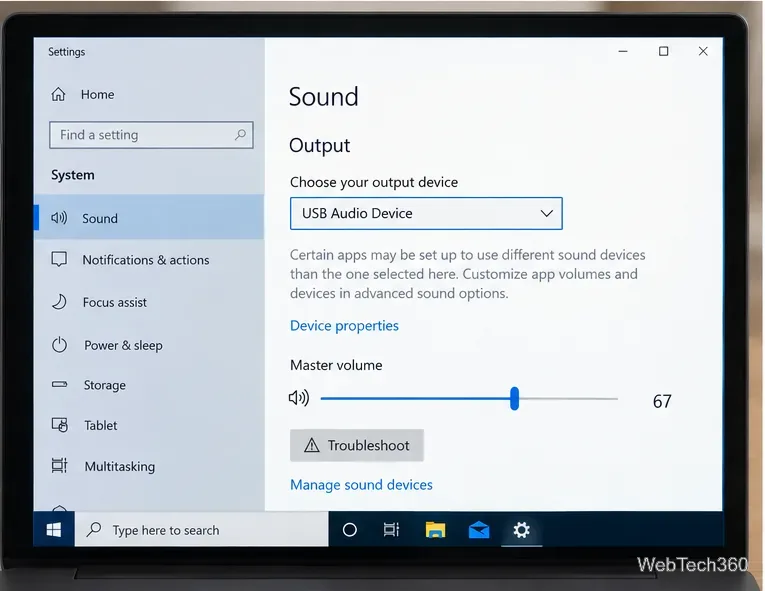Image resolution: width=765 pixels, height=591 pixels.
Task: Click the Multitasking icon in sidebar
Action: (60, 466)
